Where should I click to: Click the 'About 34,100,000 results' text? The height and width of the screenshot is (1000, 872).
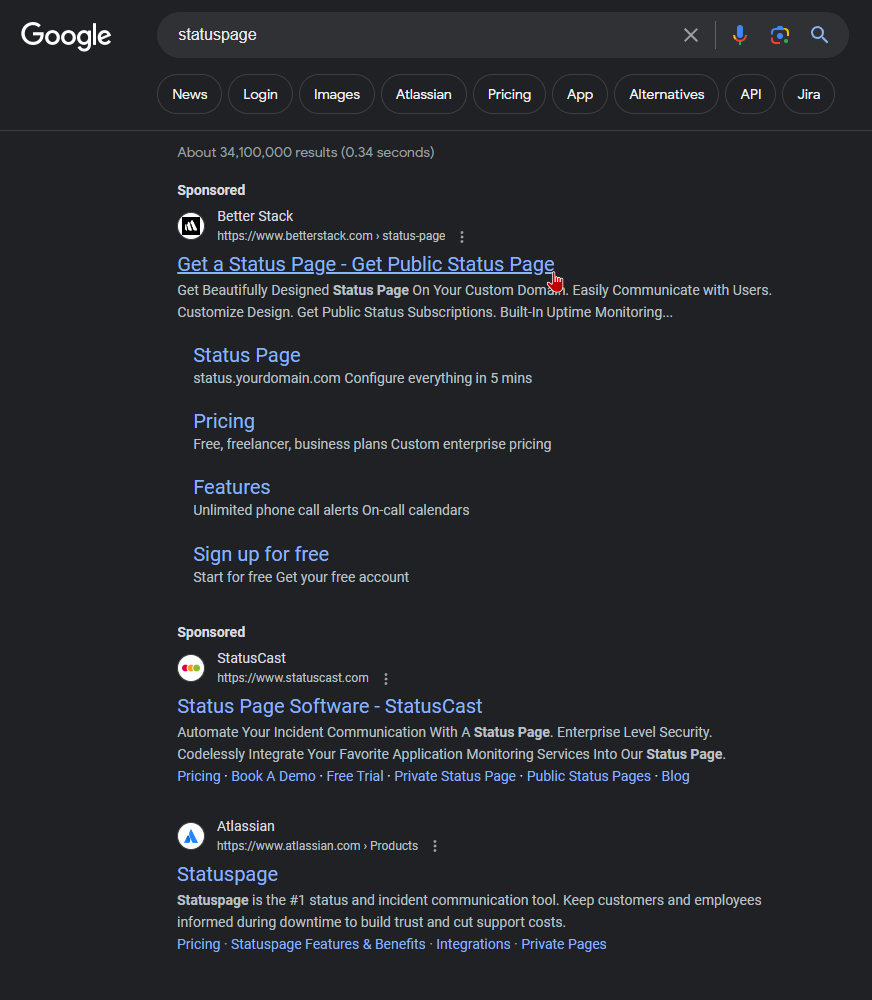[306, 152]
